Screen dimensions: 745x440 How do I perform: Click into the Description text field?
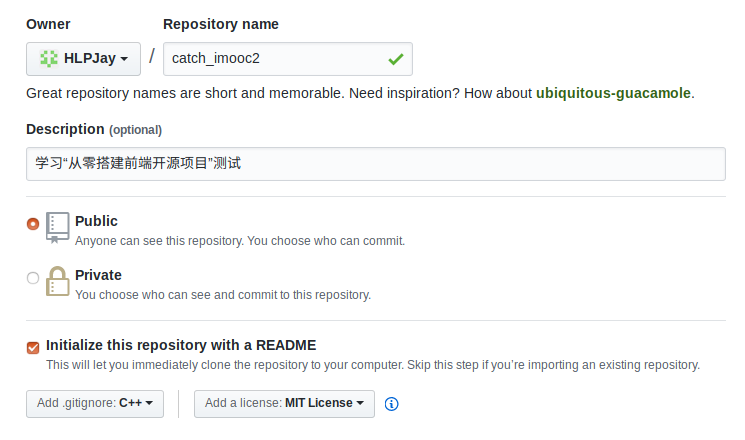tap(376, 164)
